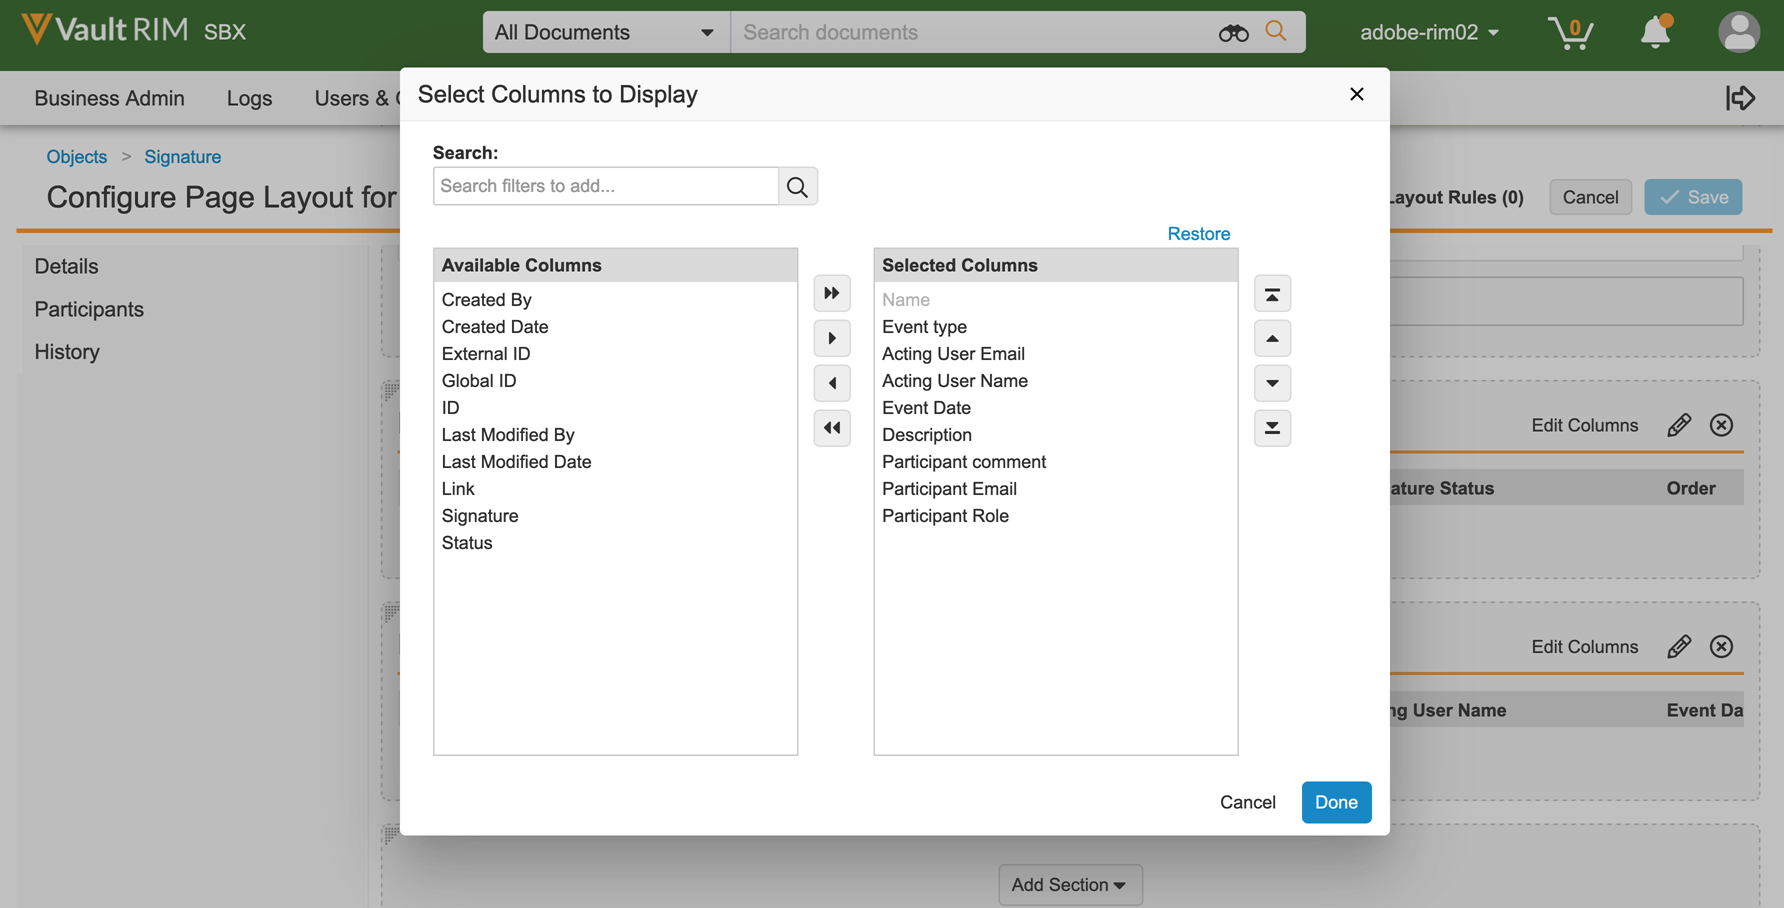Switch to the Participants section
Viewport: 1784px width, 908px height.
point(89,309)
